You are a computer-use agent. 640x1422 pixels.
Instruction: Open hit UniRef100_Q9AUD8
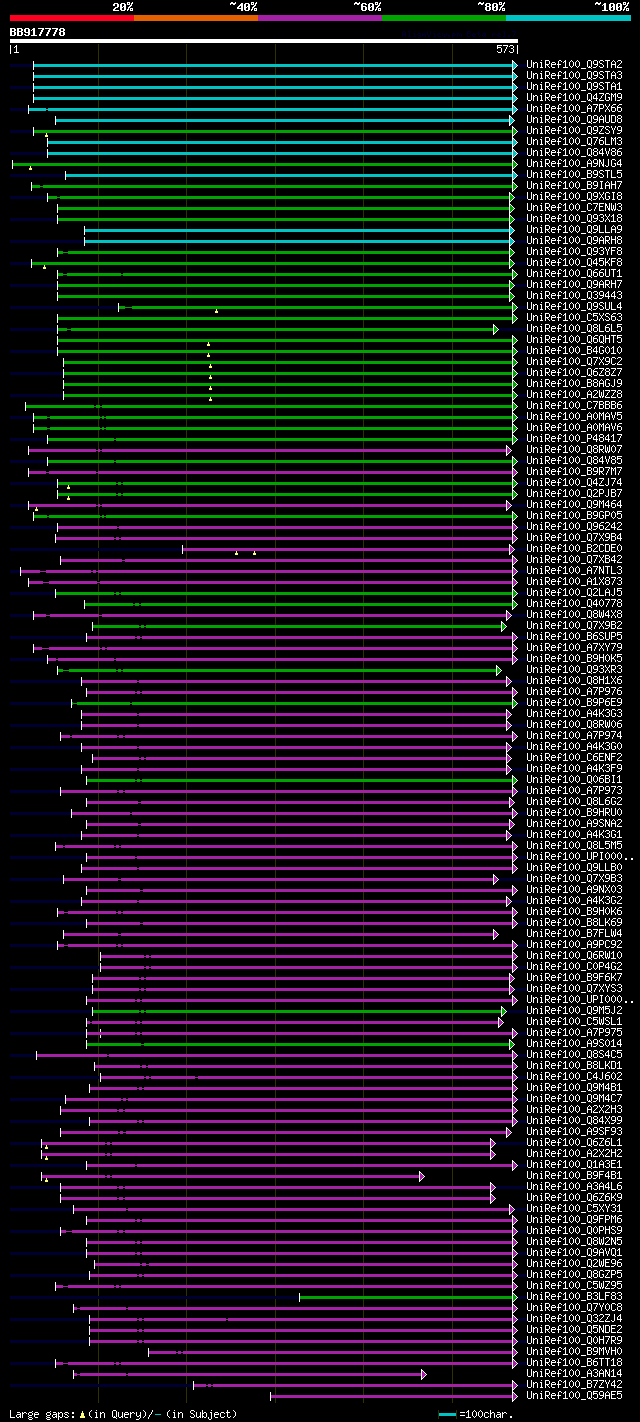point(574,120)
